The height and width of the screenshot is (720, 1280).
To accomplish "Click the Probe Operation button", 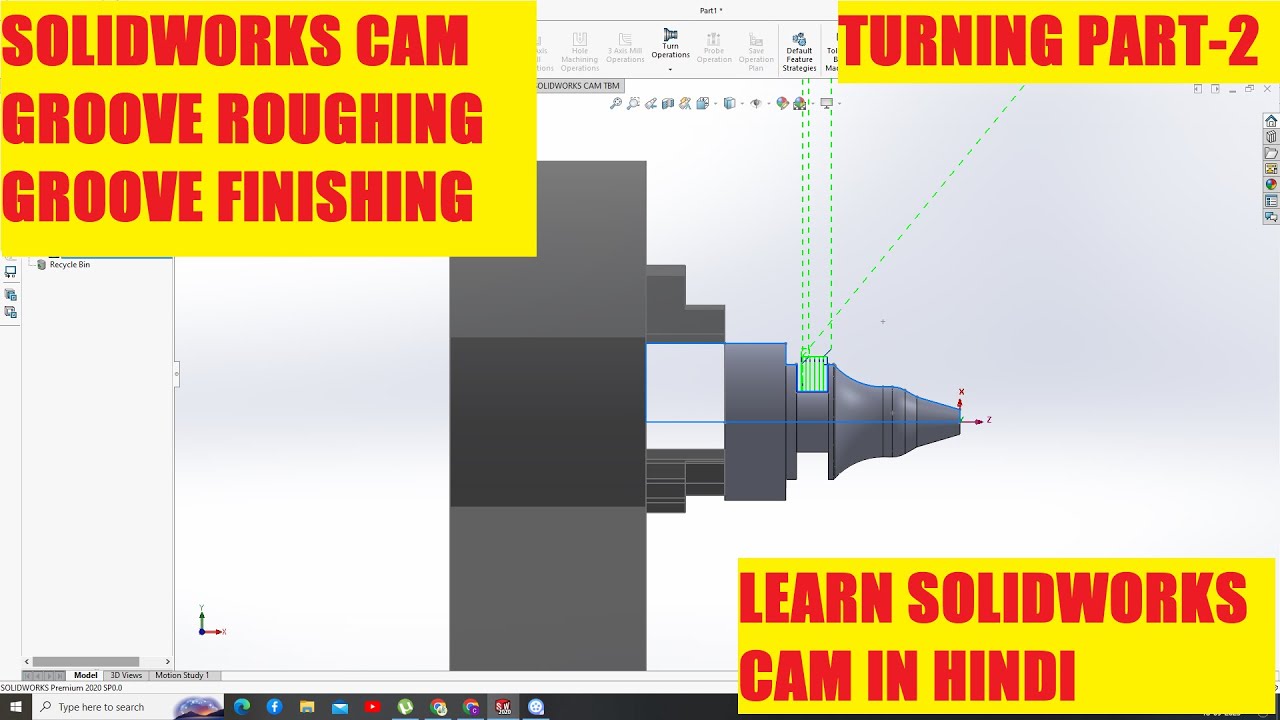I will tap(714, 48).
